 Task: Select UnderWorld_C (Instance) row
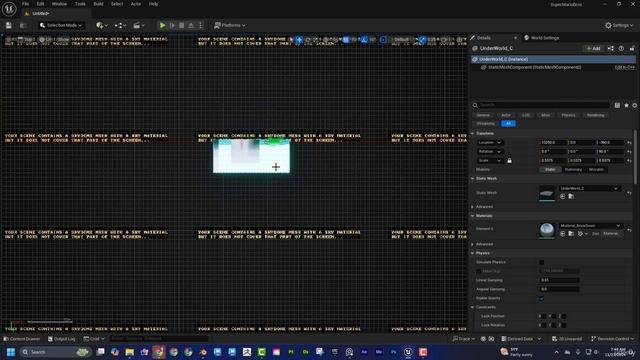pos(553,59)
